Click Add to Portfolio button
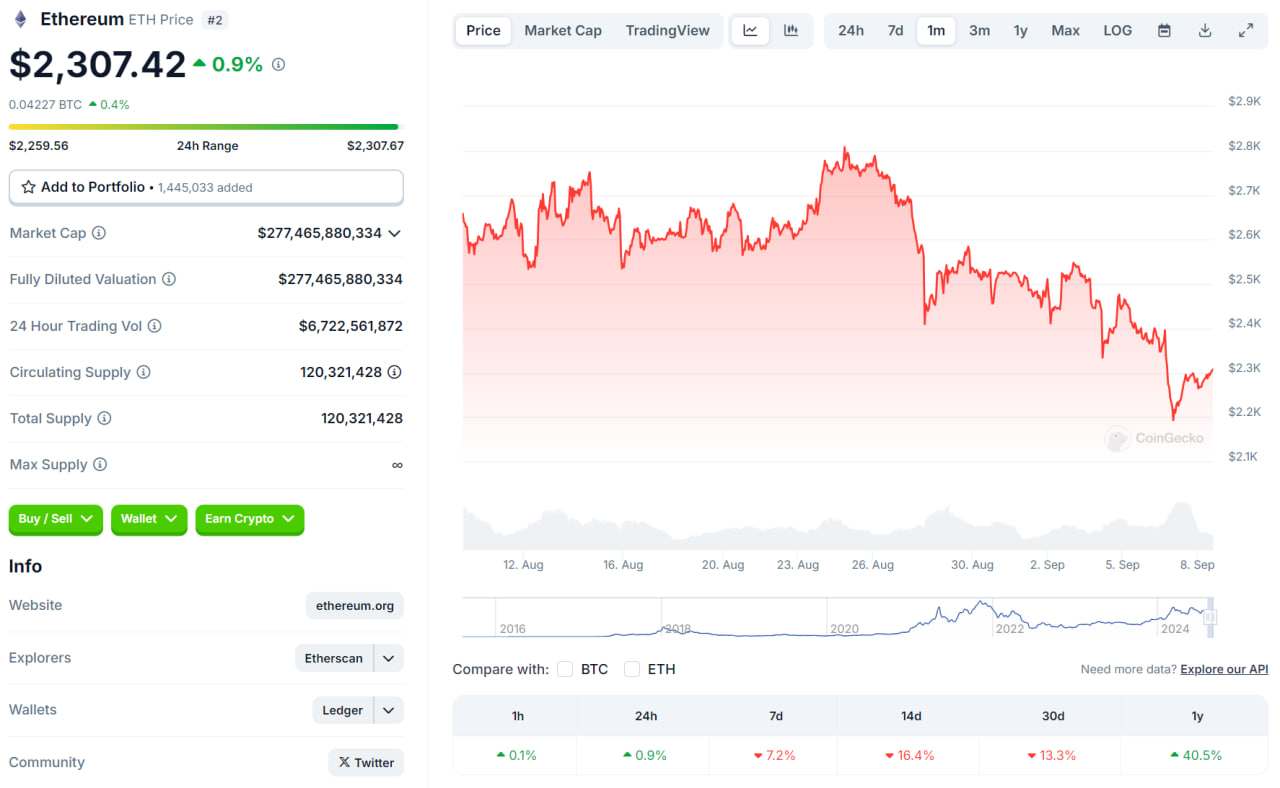The image size is (1280, 788). pos(206,187)
